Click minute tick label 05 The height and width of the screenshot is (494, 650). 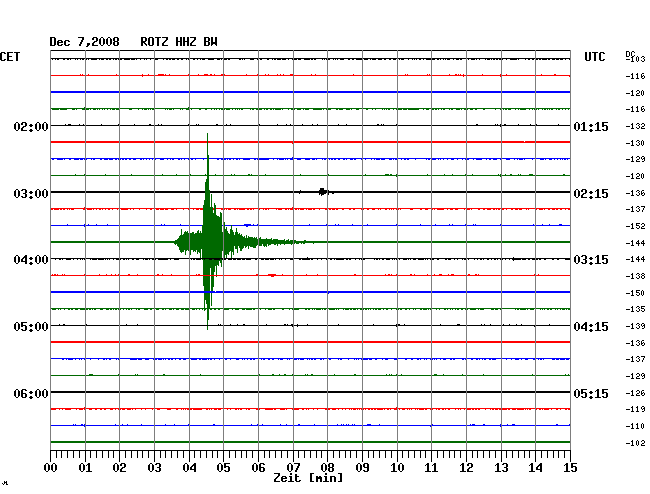click(223, 467)
